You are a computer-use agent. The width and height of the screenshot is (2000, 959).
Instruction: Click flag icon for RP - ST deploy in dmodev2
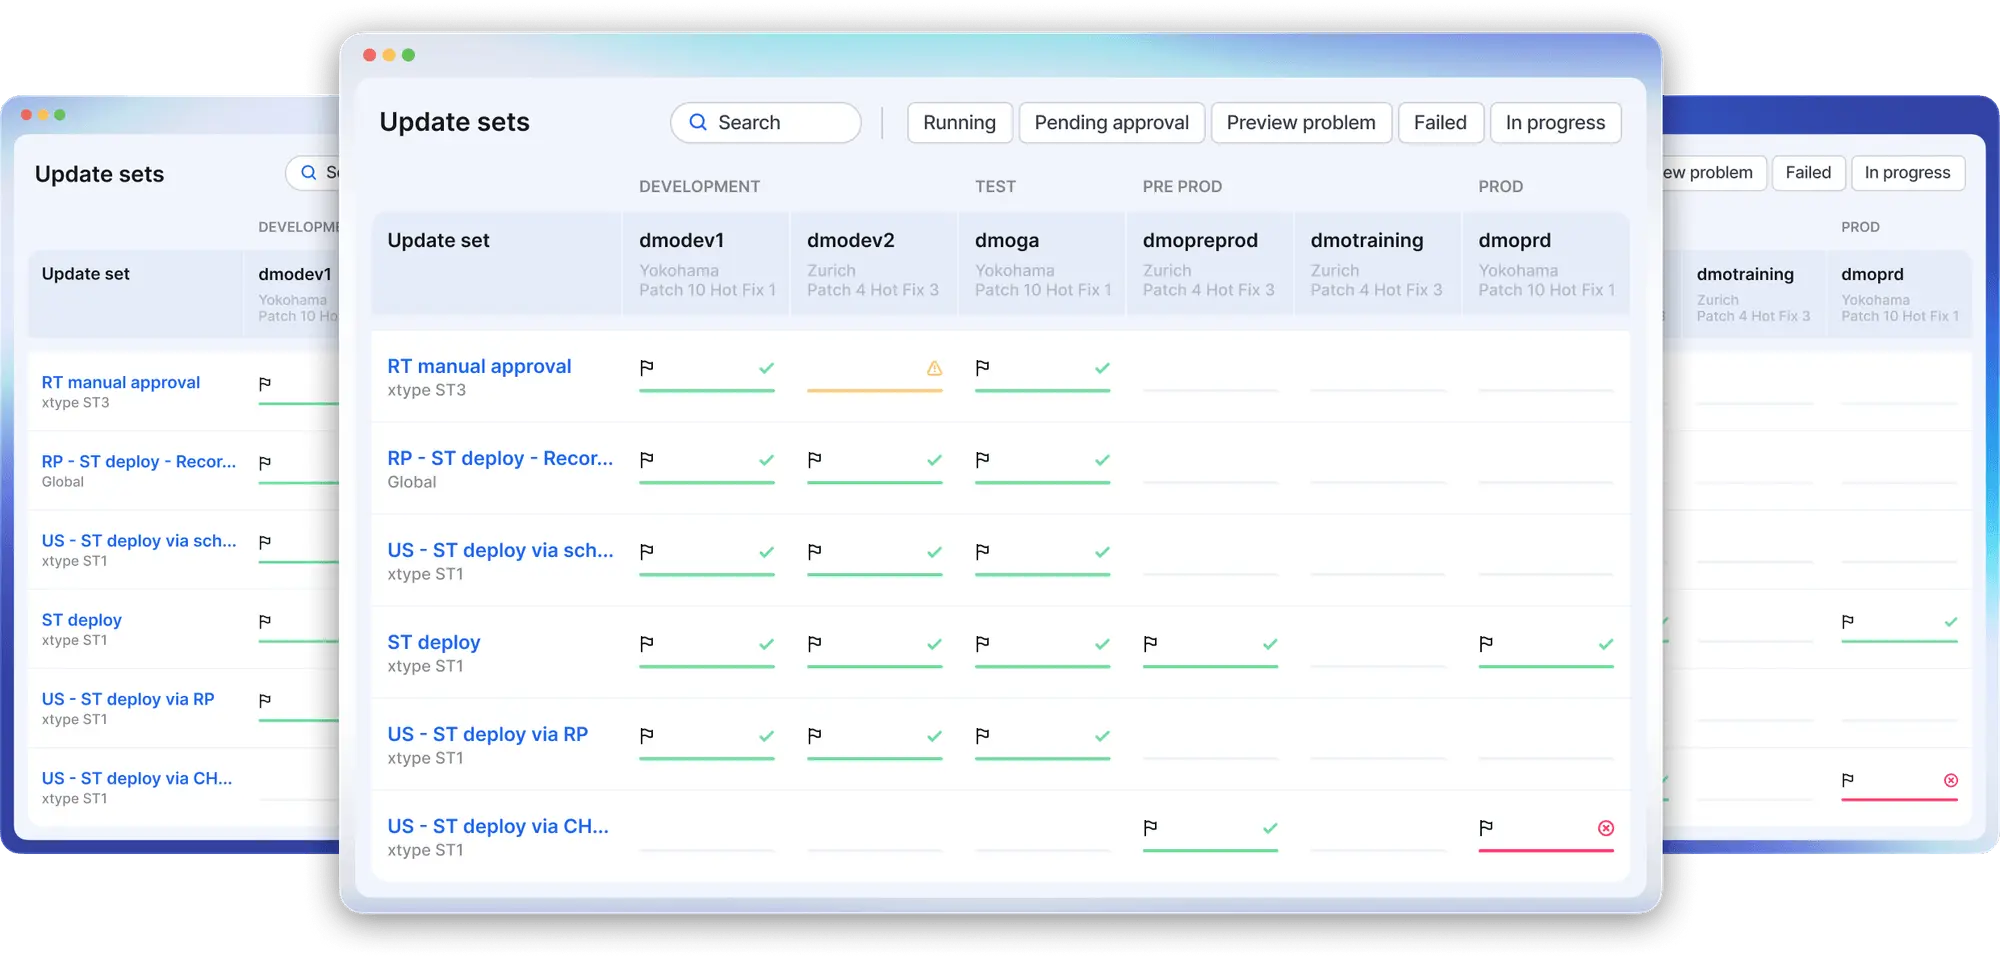815,460
